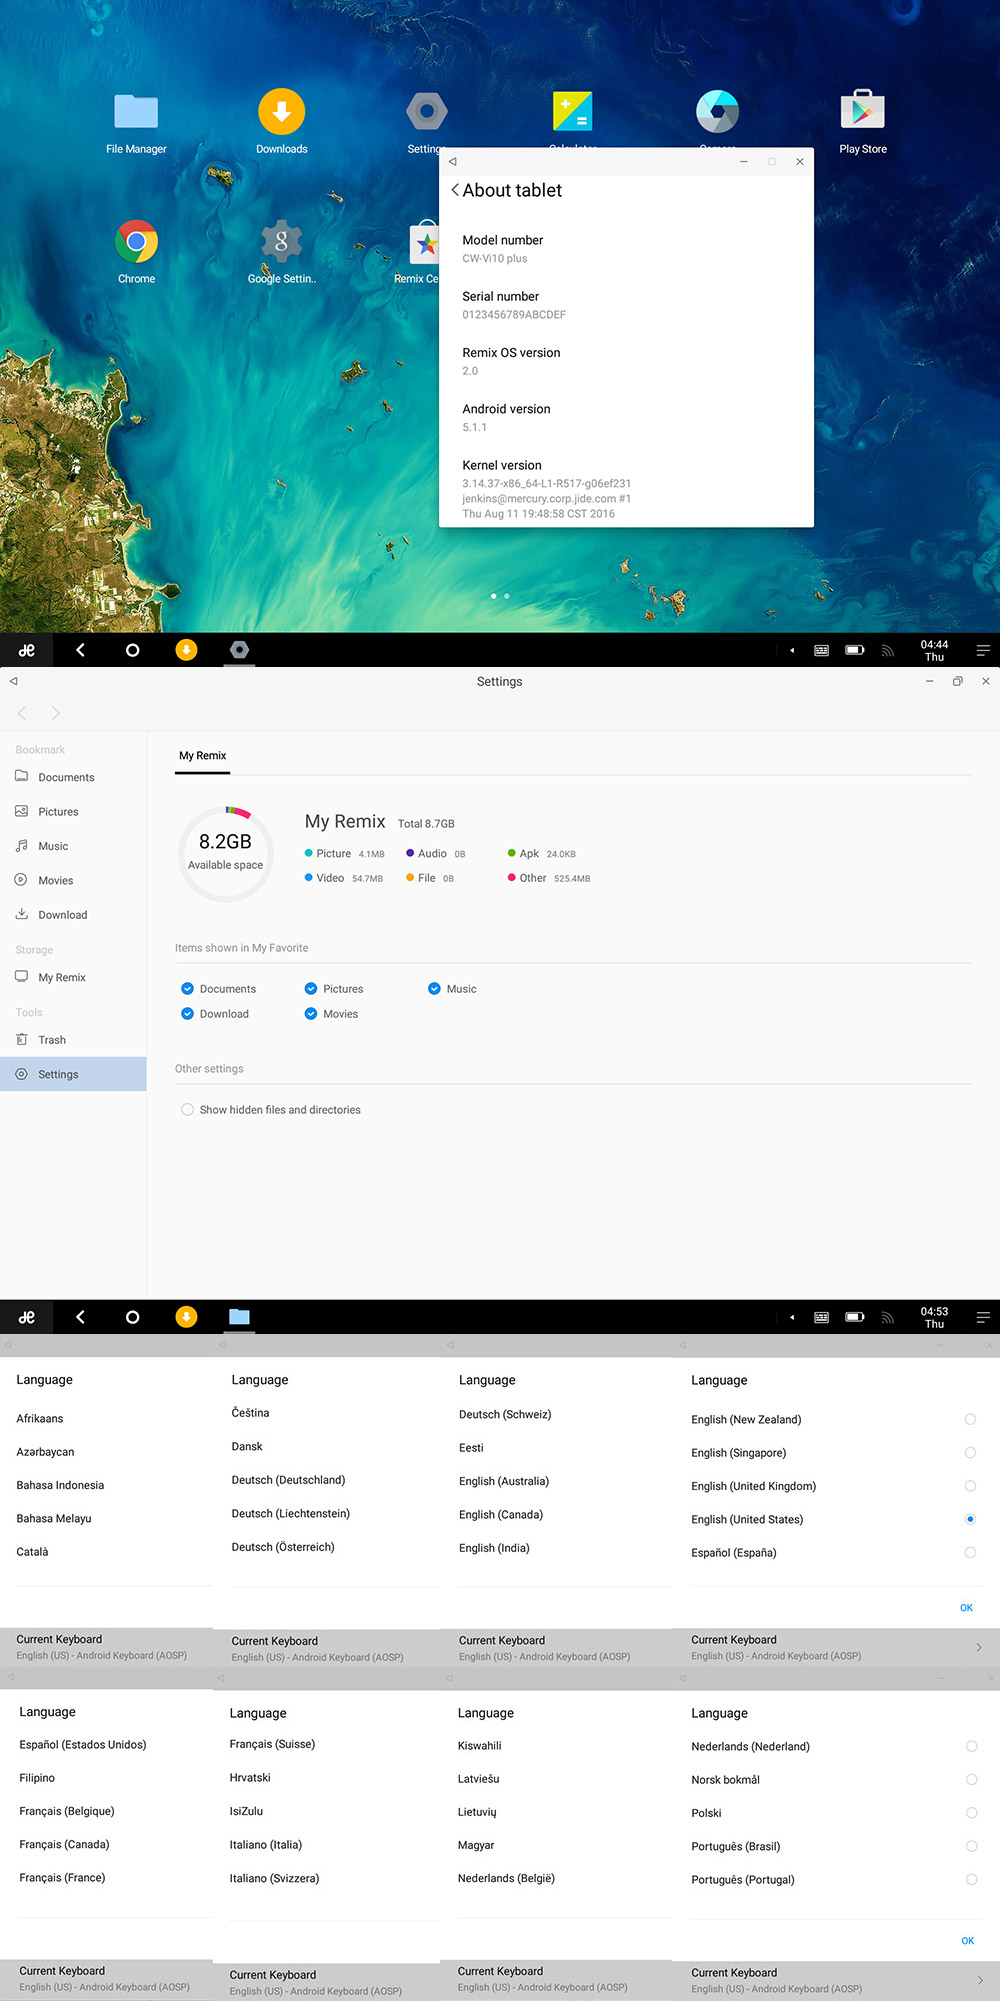Select Settings in the Tools sidebar section

tap(58, 1074)
